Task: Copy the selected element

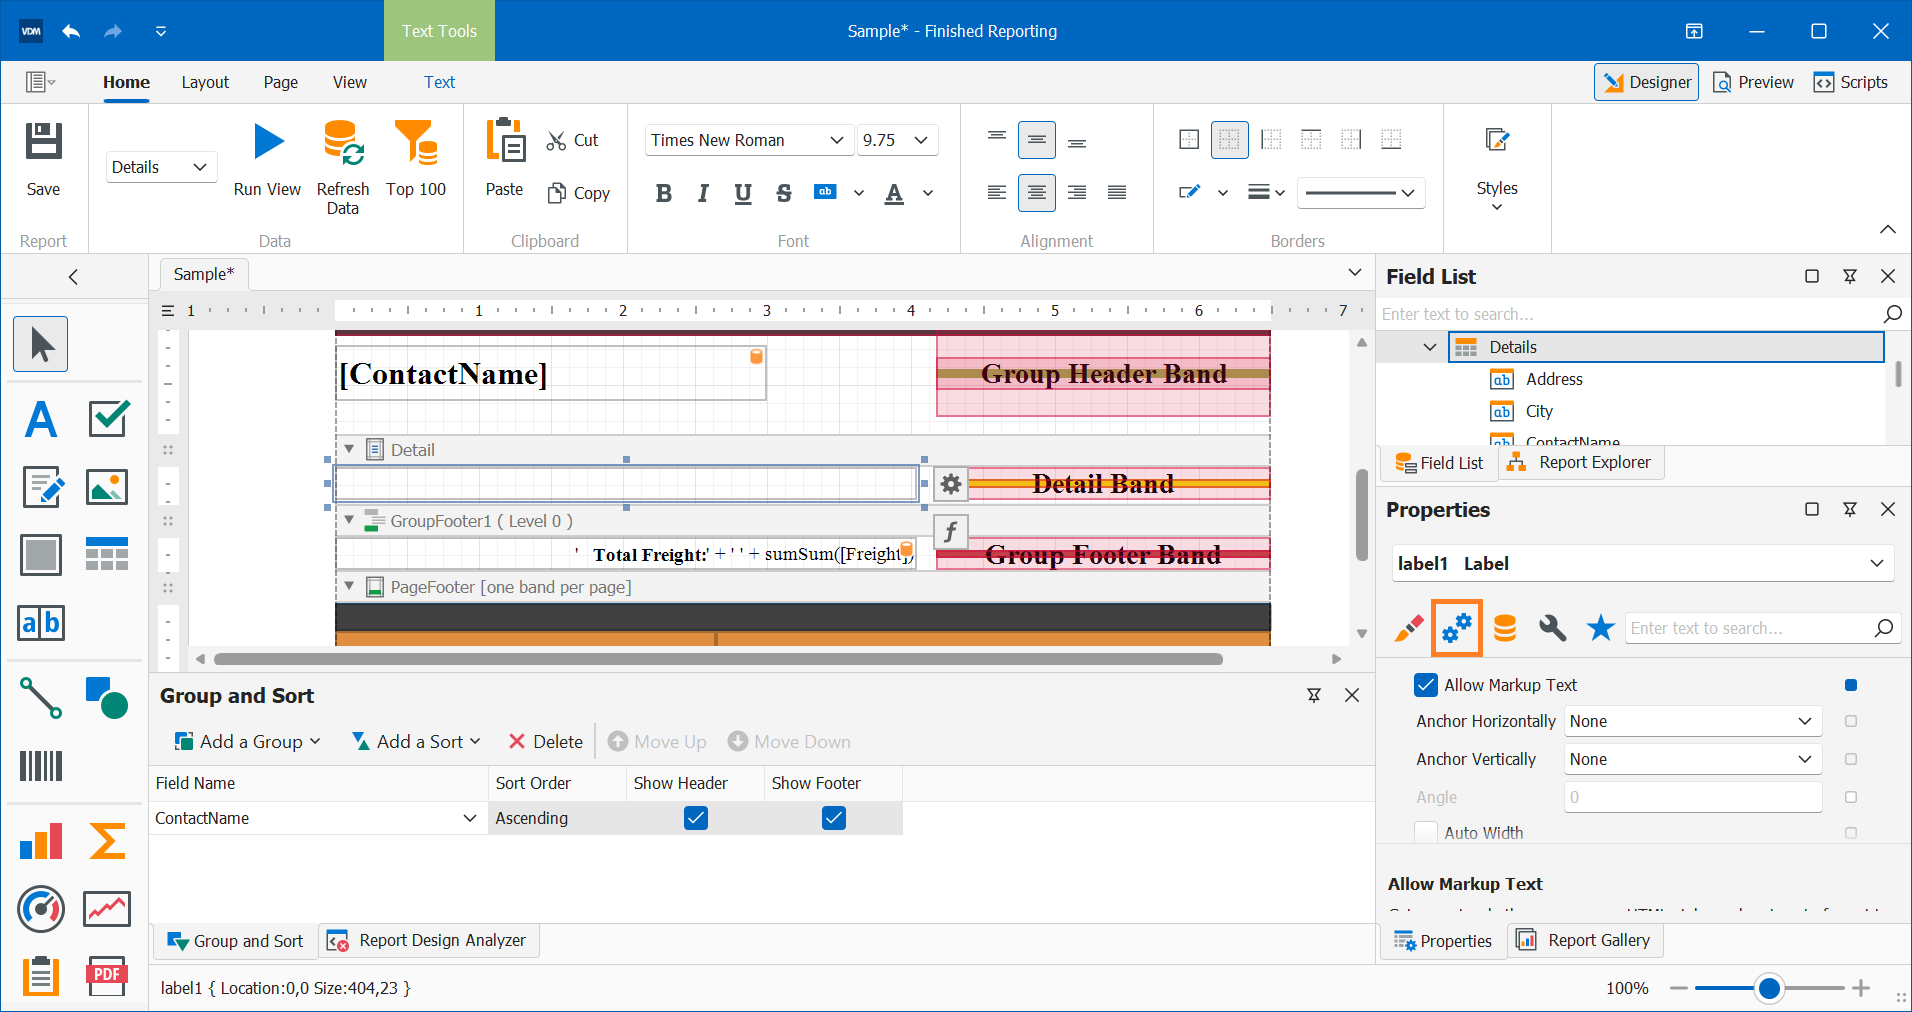Action: tap(579, 193)
